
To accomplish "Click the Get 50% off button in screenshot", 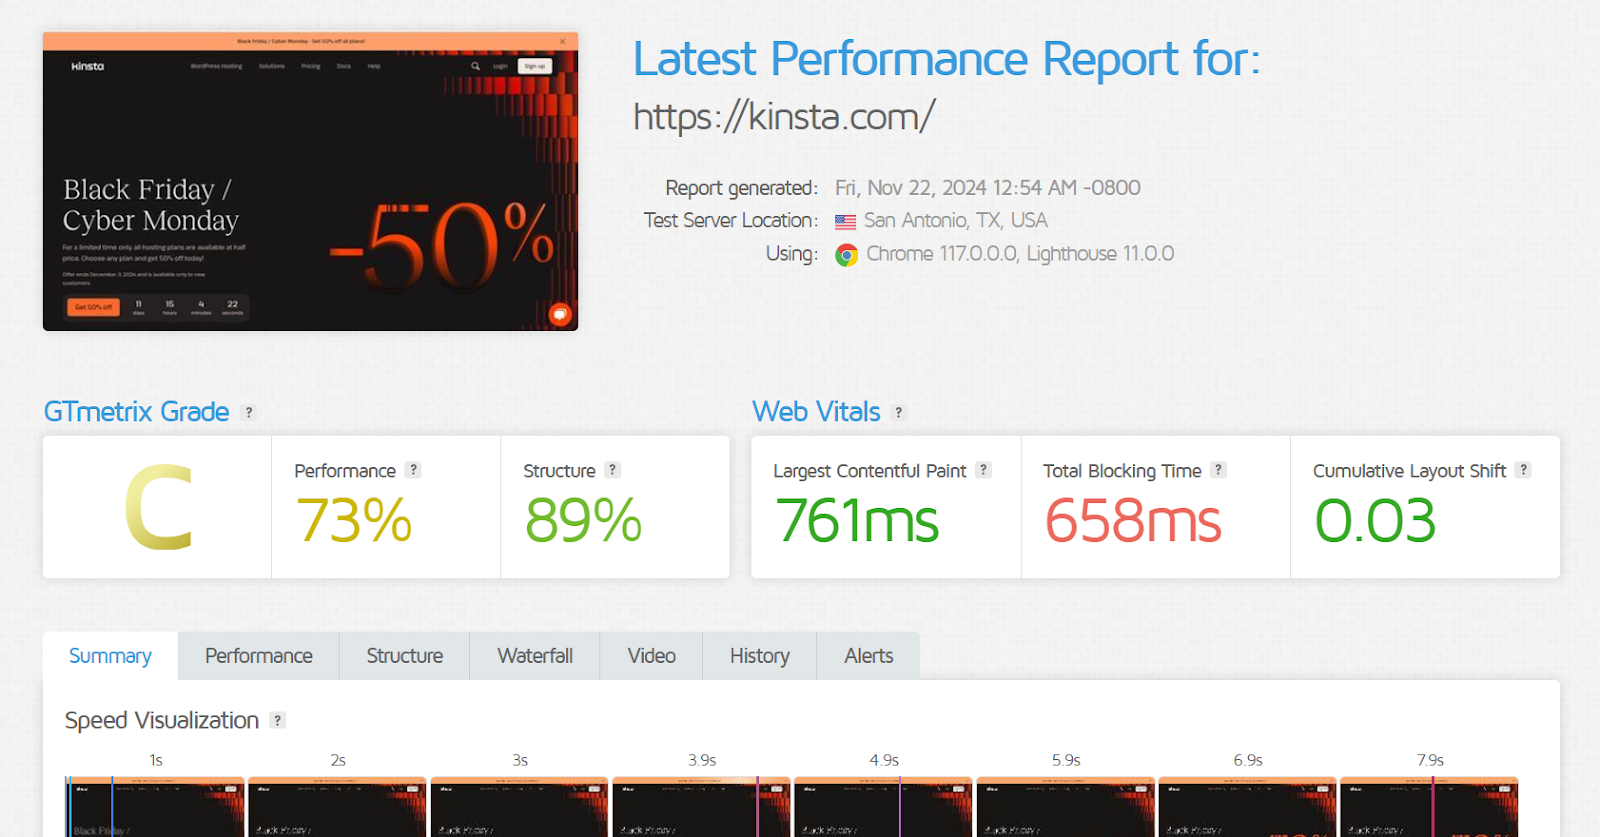I will click(93, 307).
